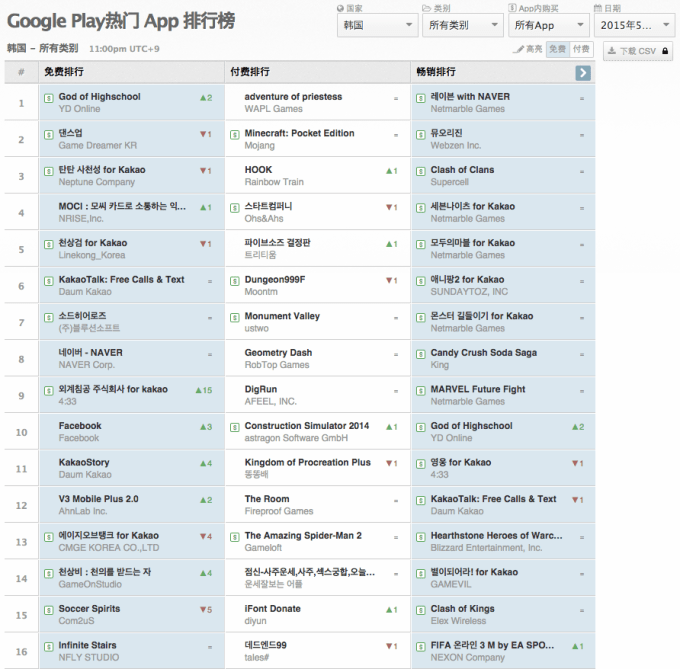This screenshot has width=680, height=669.
Task: Click in-app purchase icon beside 탄탄 사천성 for Kakao
Action: (49, 171)
